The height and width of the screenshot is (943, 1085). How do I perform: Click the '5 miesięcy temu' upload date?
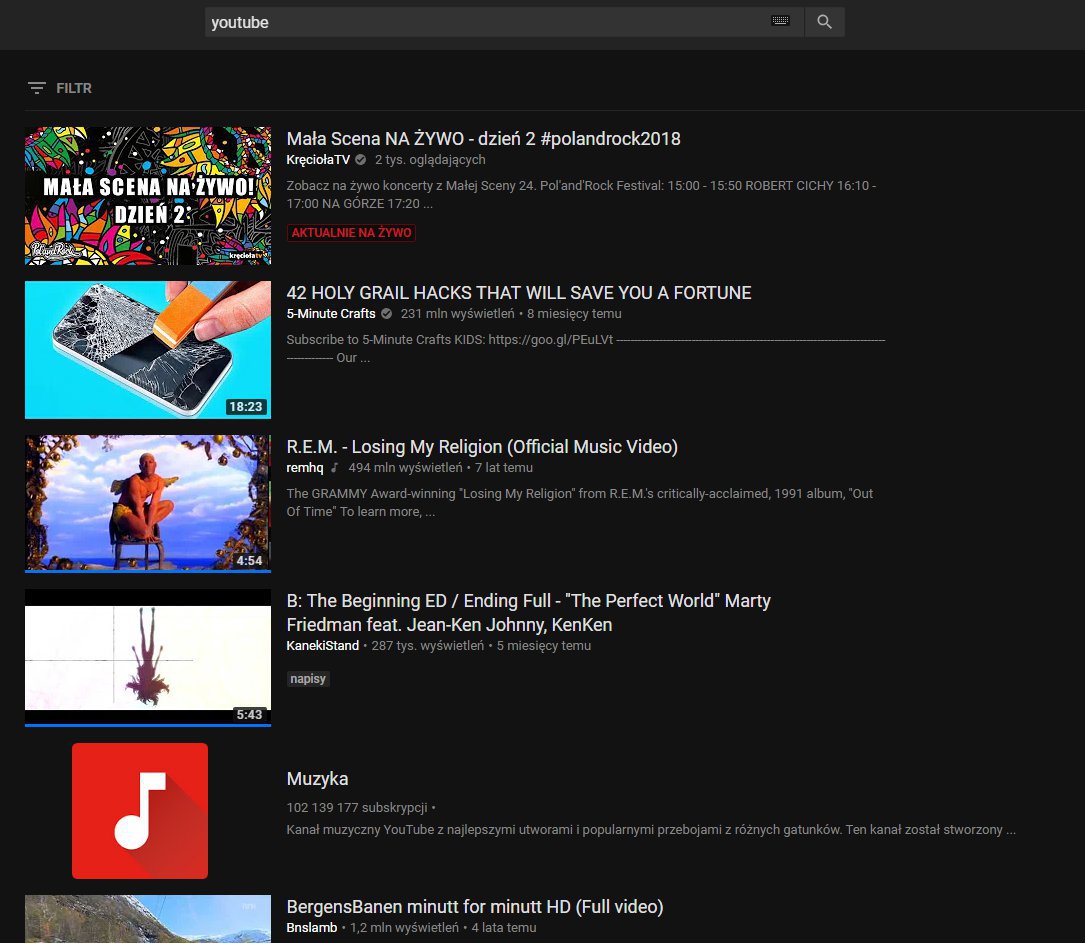click(x=544, y=646)
